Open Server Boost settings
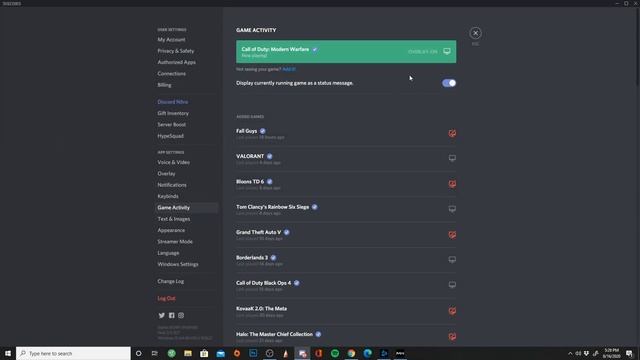 point(171,124)
